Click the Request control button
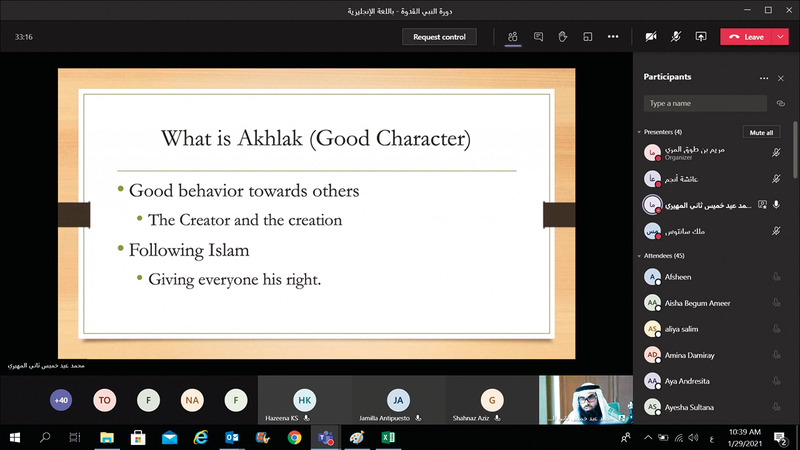The height and width of the screenshot is (450, 800). click(440, 37)
